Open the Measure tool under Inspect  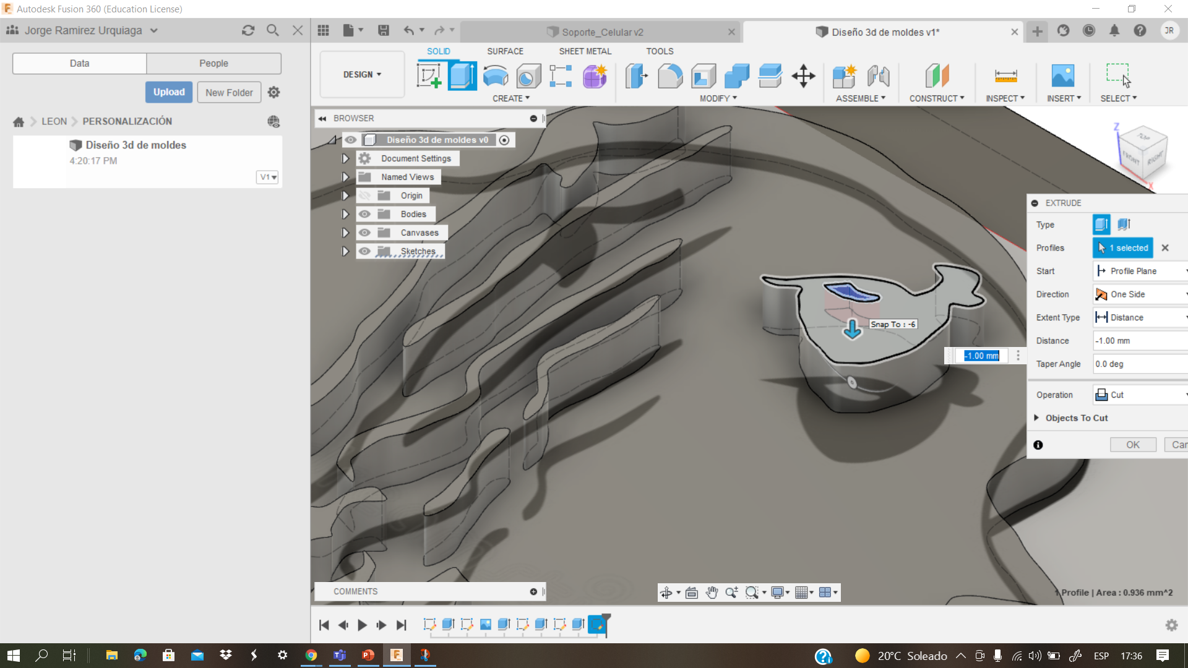[x=1005, y=76]
